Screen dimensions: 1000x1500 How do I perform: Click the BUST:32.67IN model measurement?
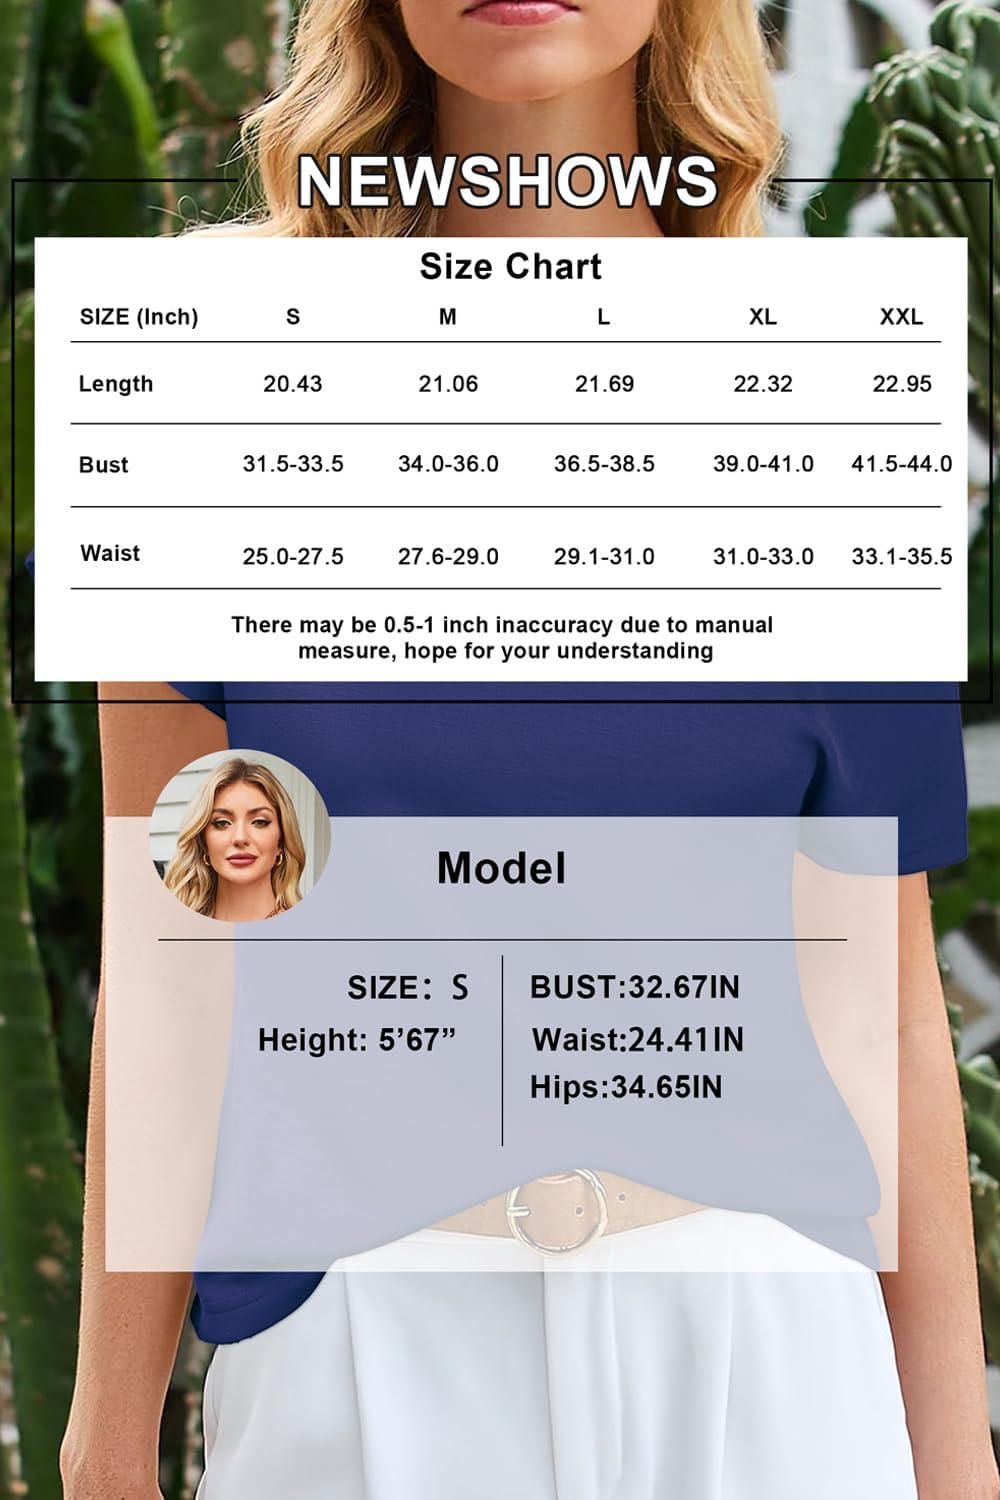[635, 987]
